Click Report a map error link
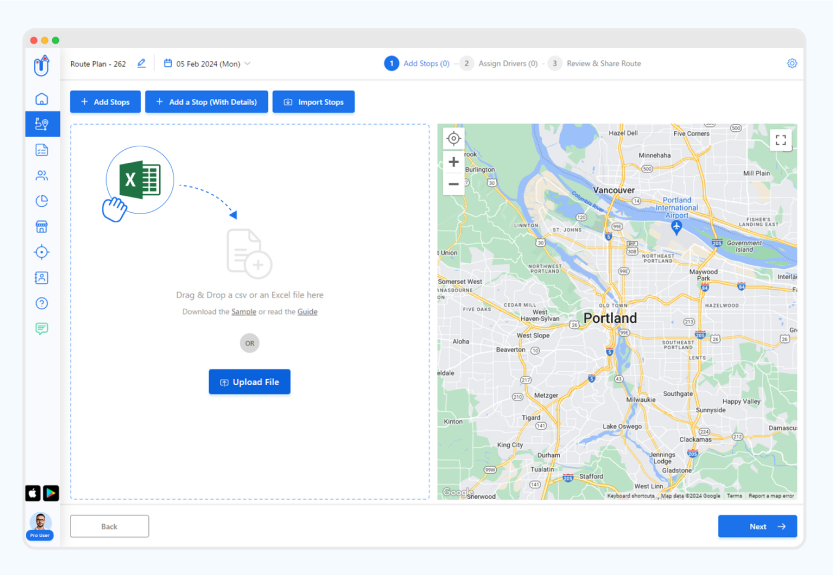This screenshot has height=576, width=834. [771, 496]
